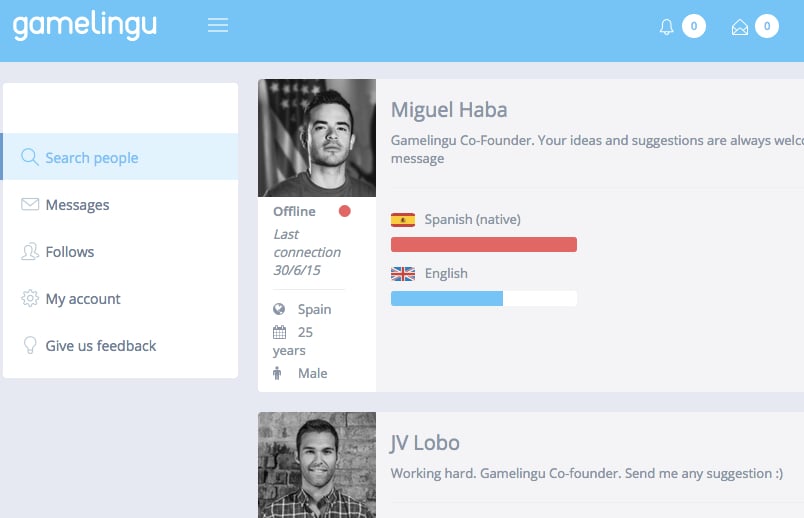Click the gear icon next to My account
The width and height of the screenshot is (804, 518).
30,298
